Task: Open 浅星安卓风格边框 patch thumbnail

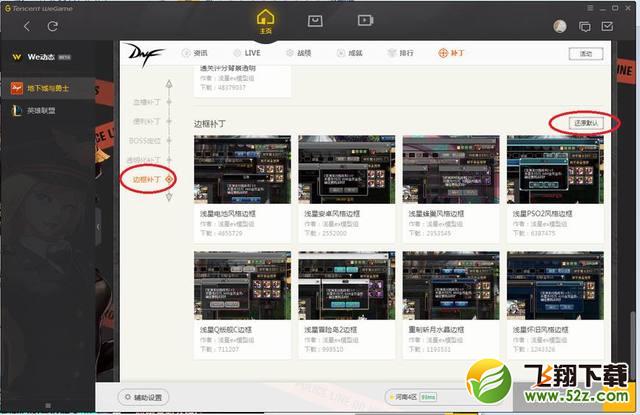Action: (347, 170)
